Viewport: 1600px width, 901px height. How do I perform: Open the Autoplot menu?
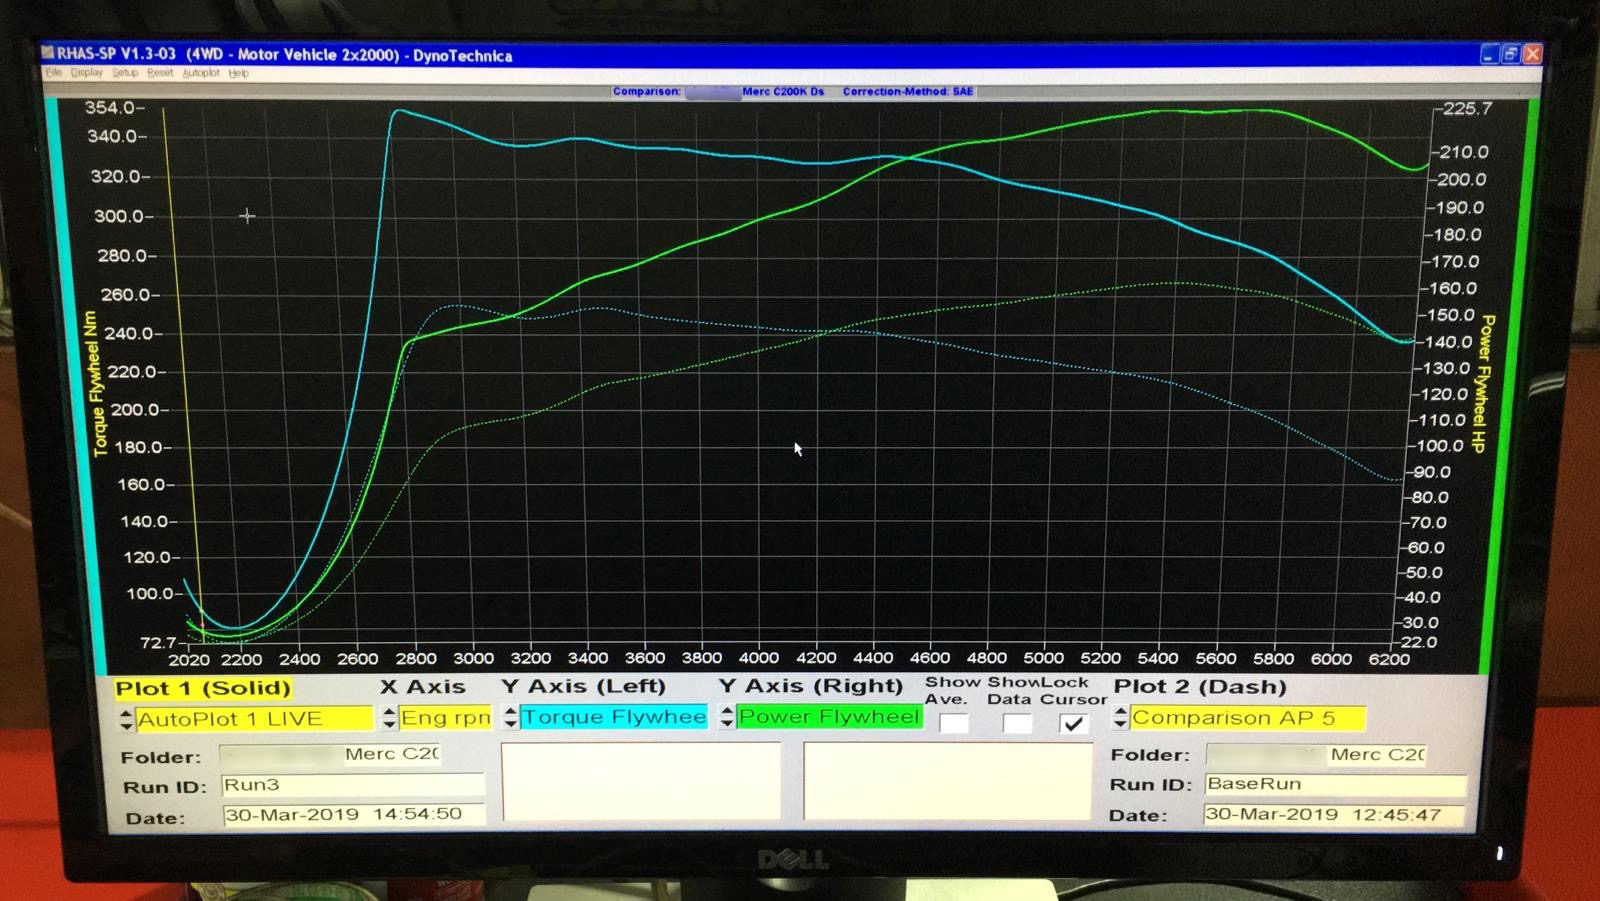pyautogui.click(x=201, y=73)
